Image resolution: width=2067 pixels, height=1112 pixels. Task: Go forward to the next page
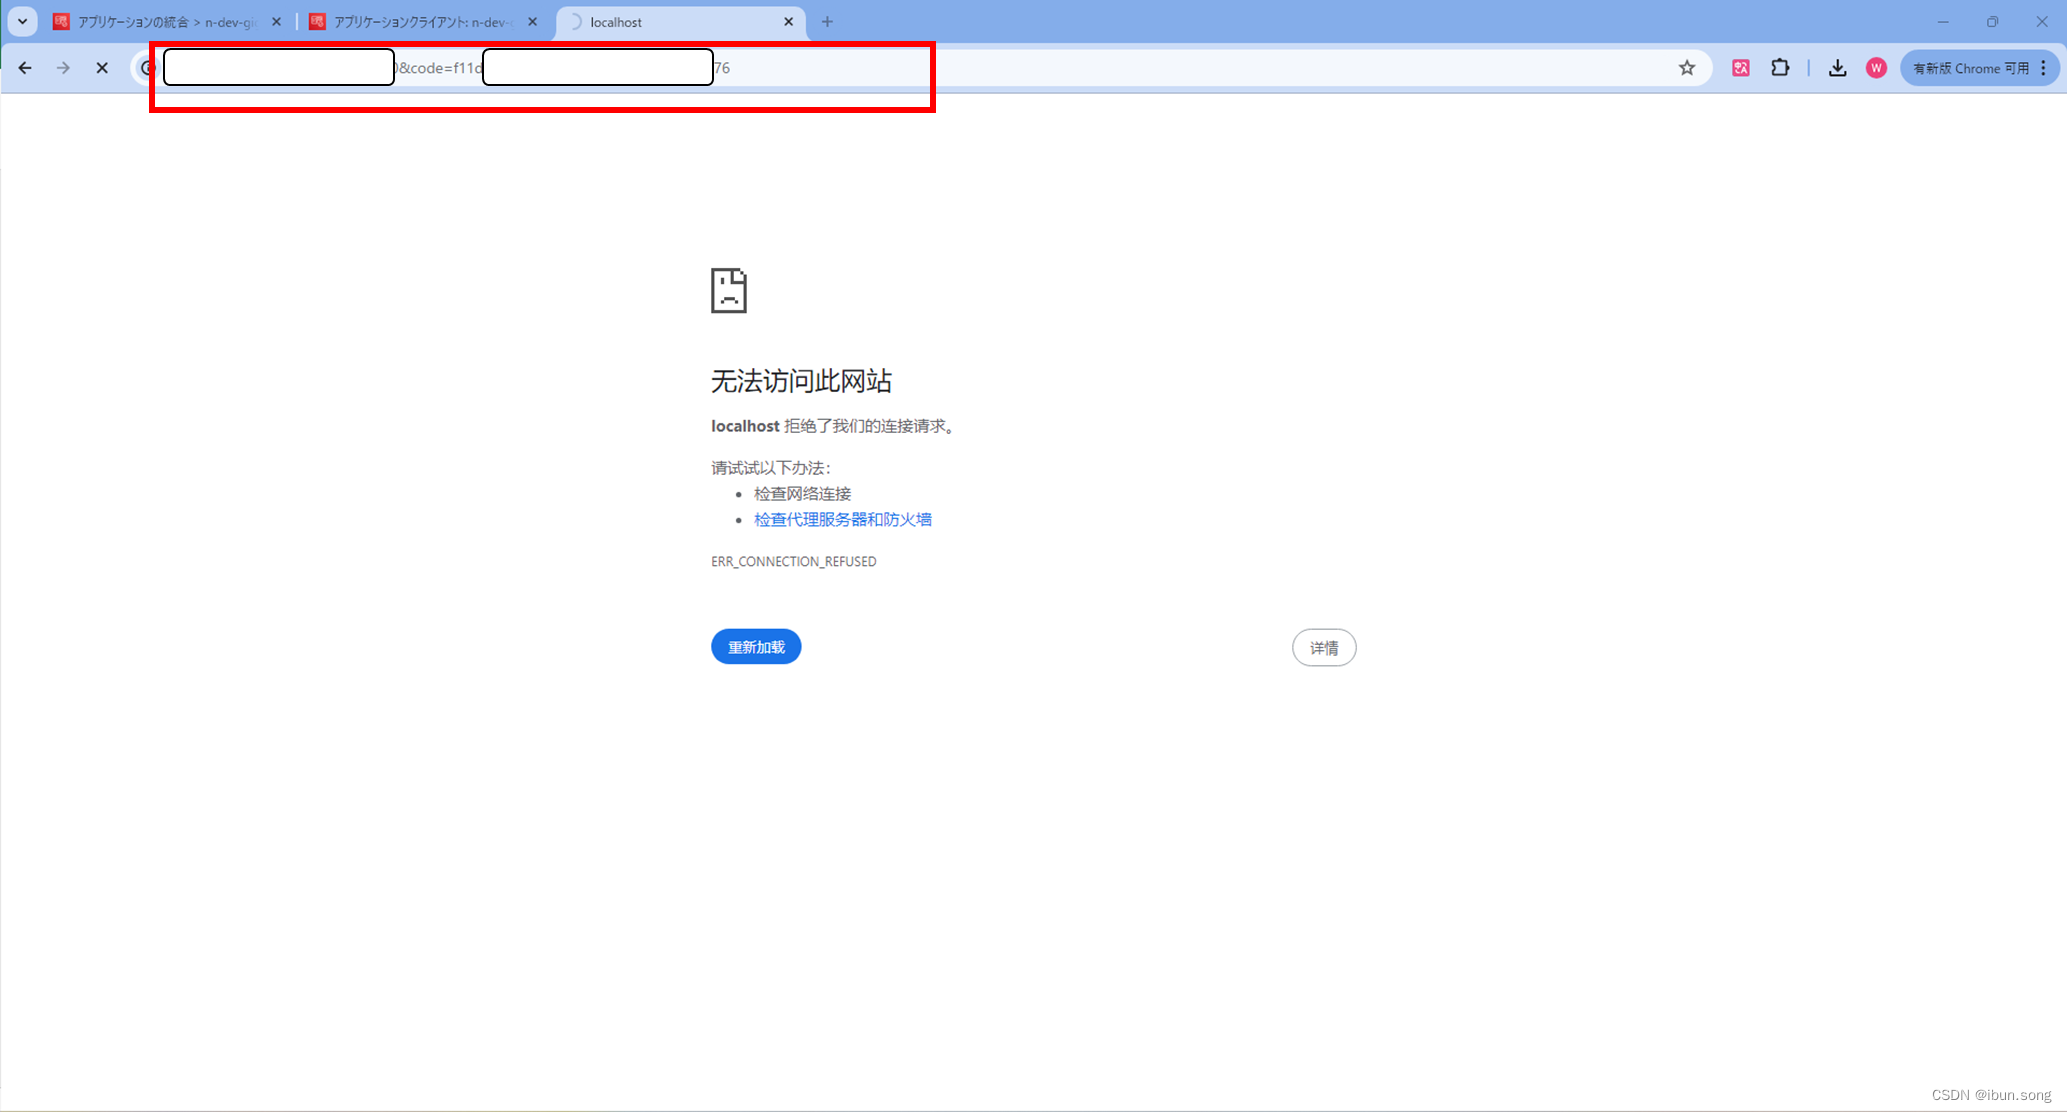click(x=63, y=68)
